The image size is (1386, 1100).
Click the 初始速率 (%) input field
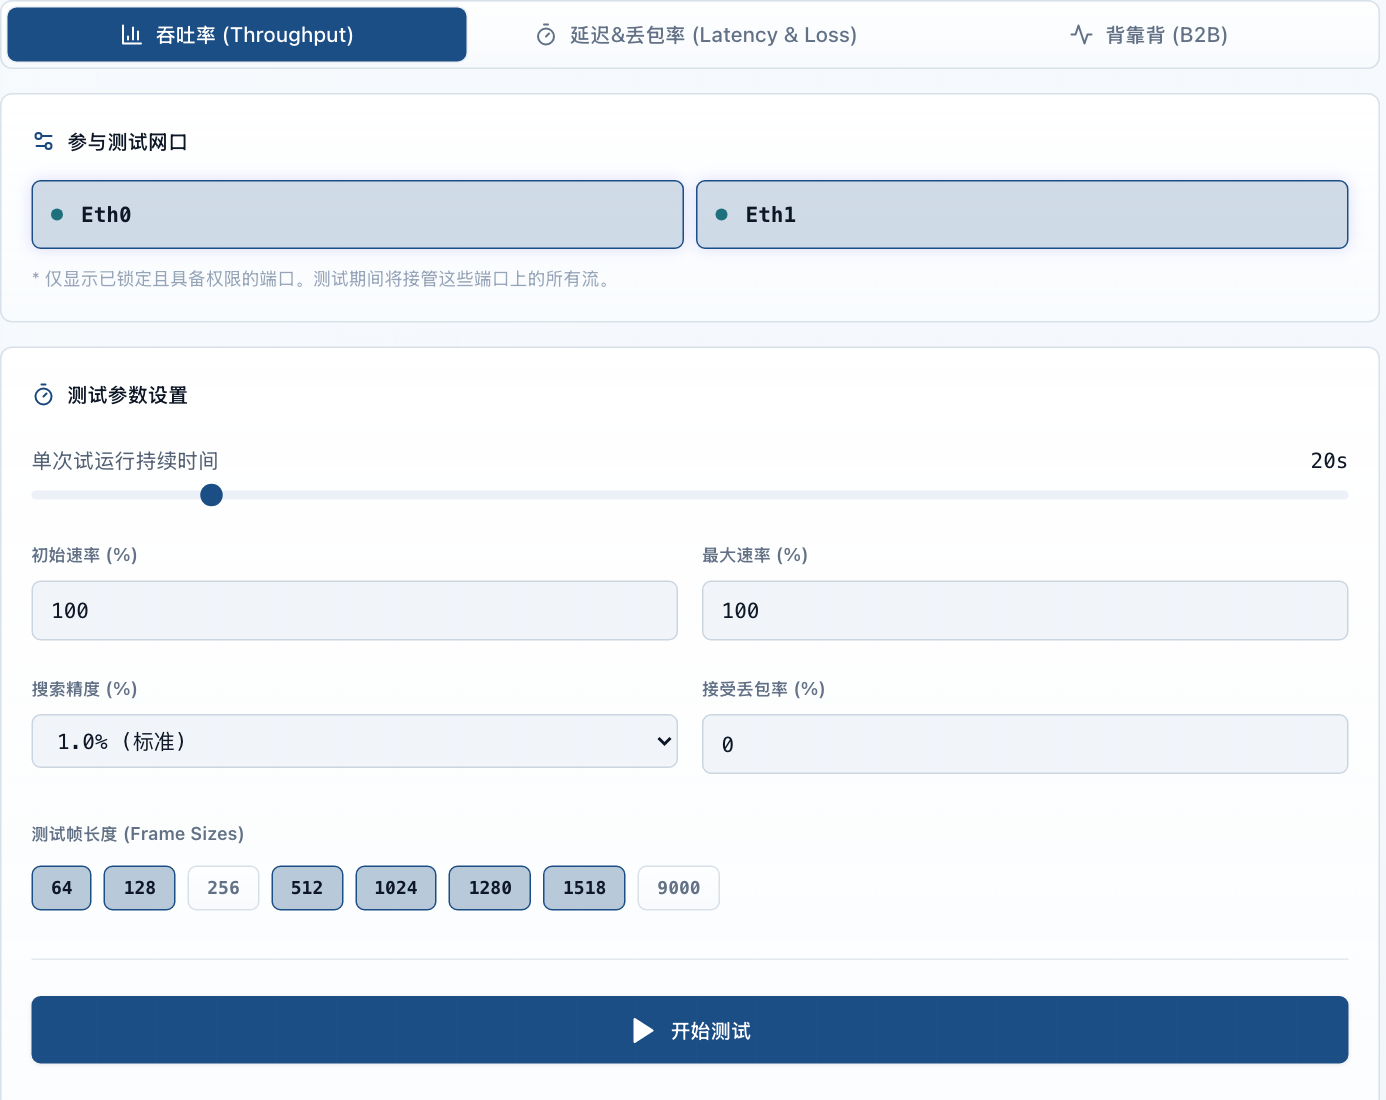point(354,610)
